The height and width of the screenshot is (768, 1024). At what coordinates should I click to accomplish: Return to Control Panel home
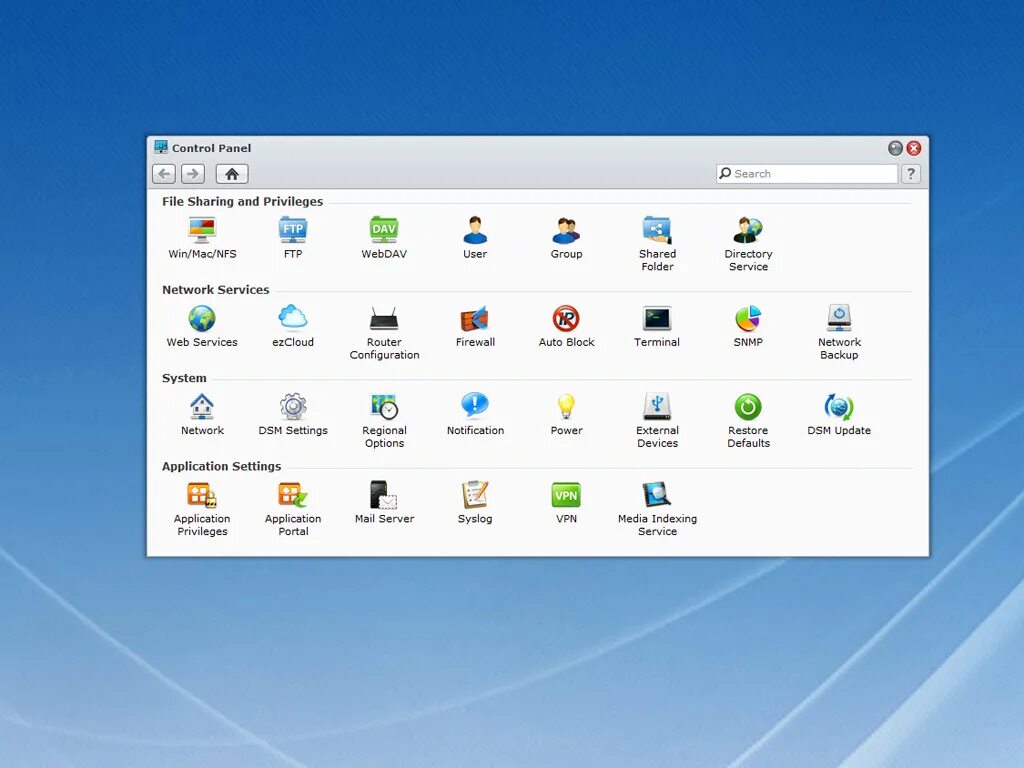(x=232, y=174)
